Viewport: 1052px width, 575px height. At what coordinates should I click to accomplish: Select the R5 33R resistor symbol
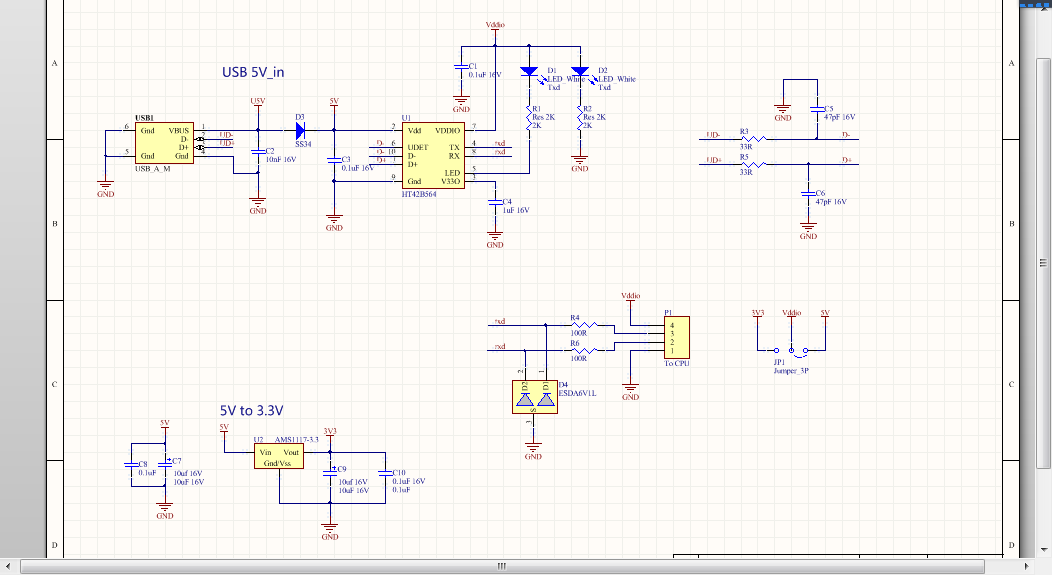[x=753, y=164]
